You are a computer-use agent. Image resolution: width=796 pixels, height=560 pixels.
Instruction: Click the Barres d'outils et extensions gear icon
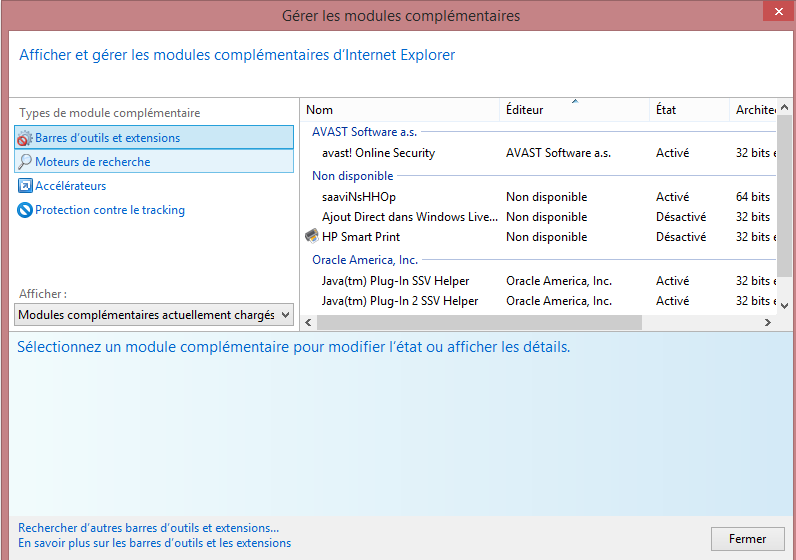[24, 138]
